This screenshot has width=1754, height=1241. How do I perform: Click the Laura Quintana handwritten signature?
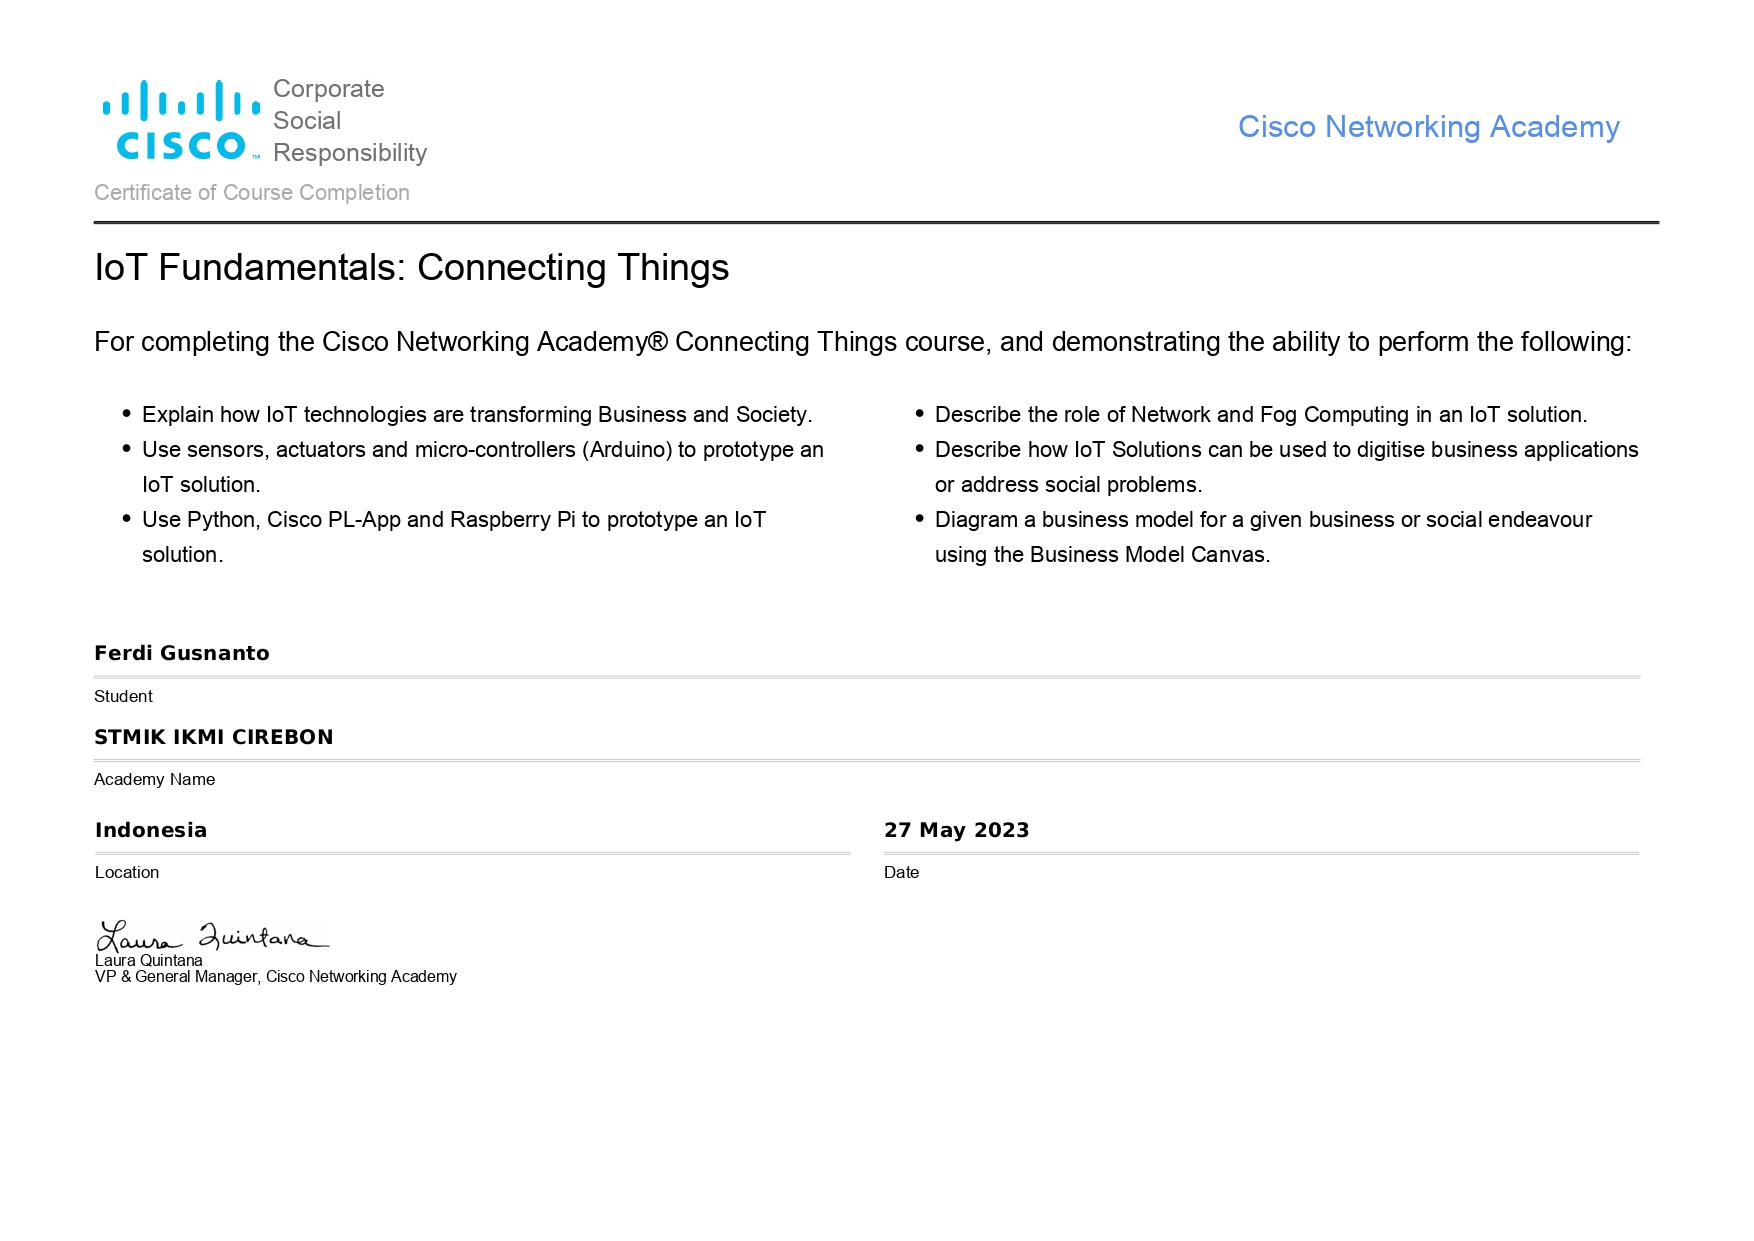[211, 937]
